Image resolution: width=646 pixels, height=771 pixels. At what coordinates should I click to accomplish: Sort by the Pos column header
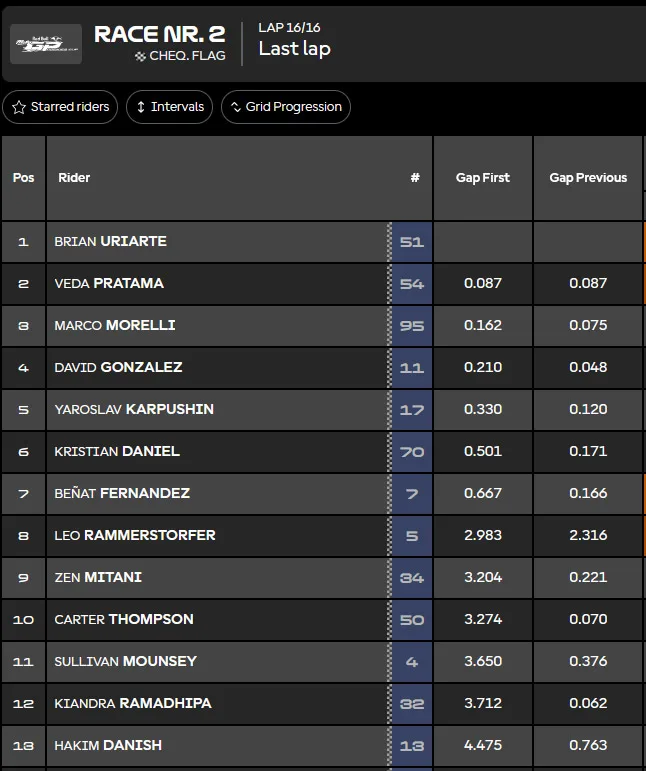(x=24, y=178)
